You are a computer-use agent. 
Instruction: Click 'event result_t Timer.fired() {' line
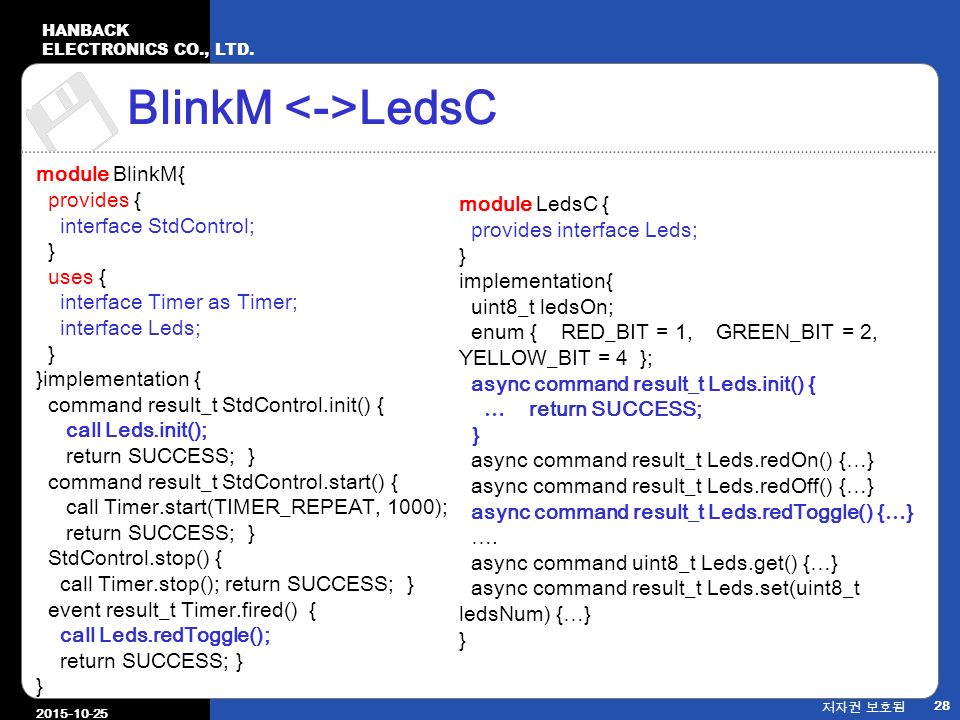182,610
